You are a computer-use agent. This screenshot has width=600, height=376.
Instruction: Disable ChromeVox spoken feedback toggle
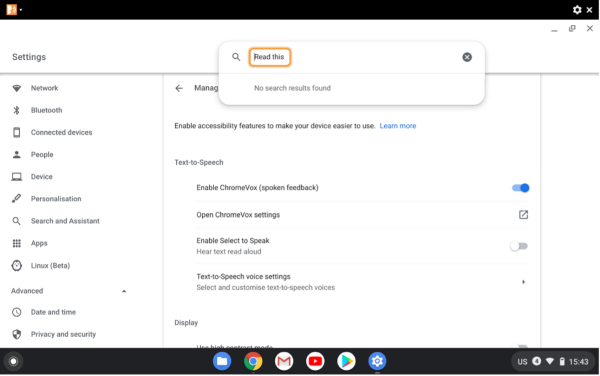[520, 188]
